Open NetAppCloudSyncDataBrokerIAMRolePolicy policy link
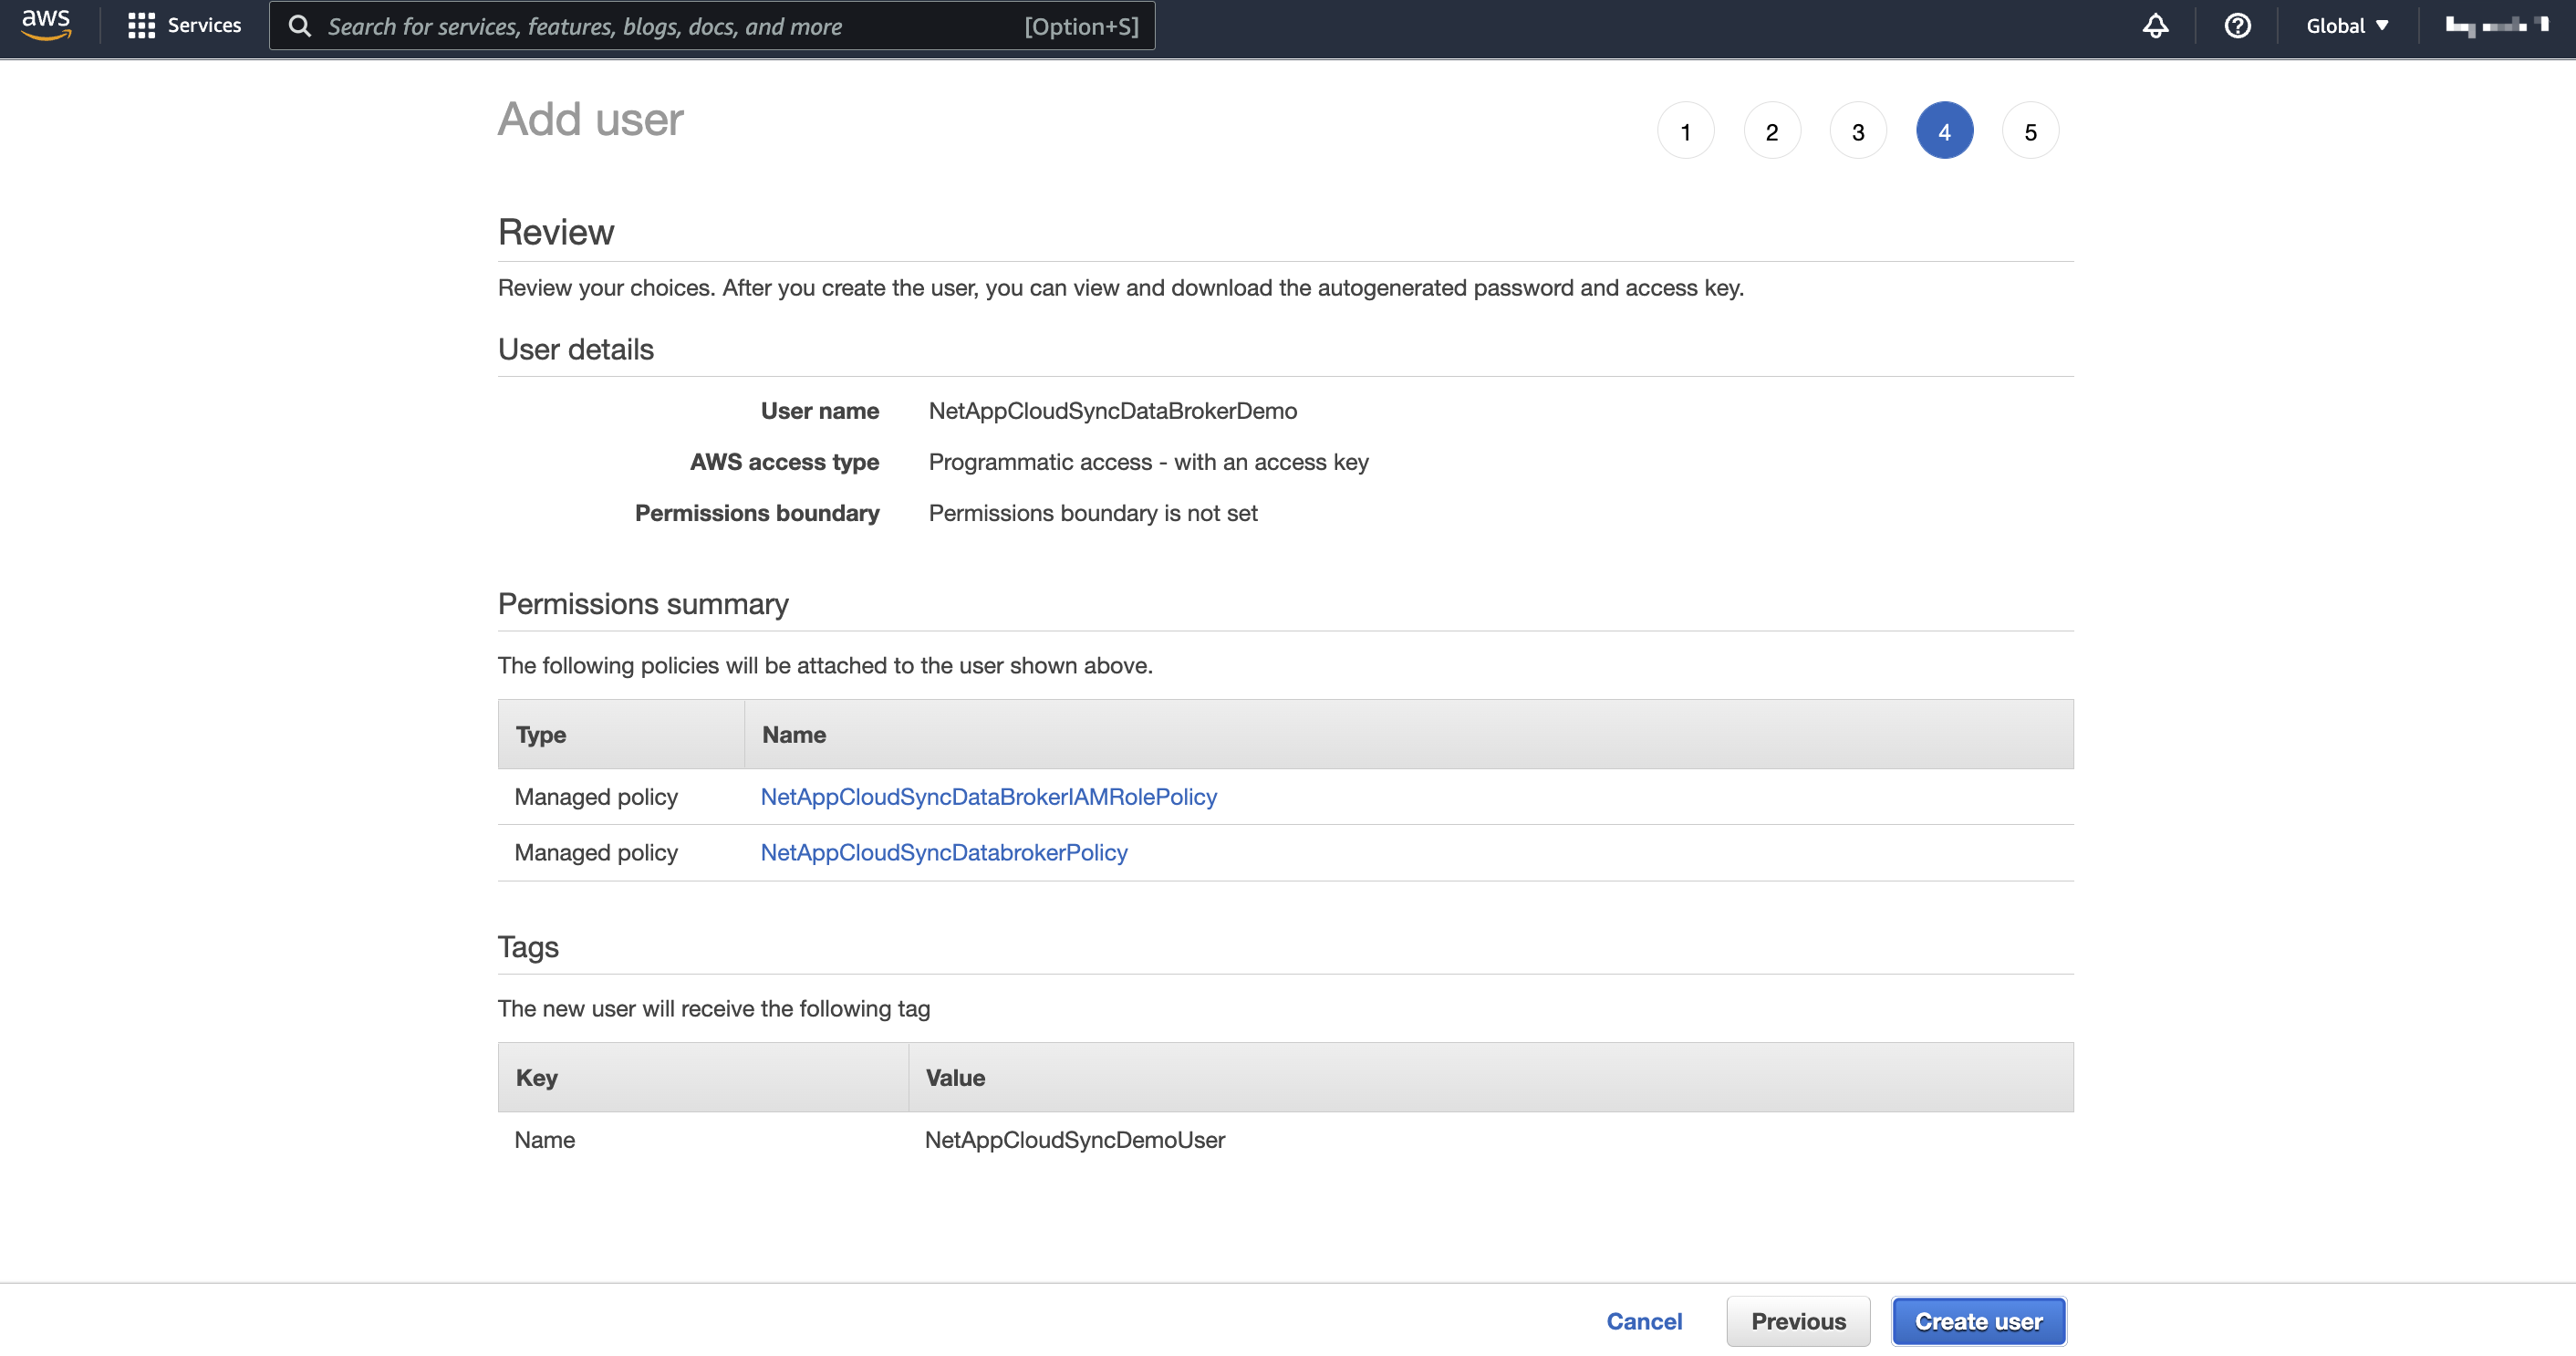The height and width of the screenshot is (1356, 2576). tap(988, 797)
